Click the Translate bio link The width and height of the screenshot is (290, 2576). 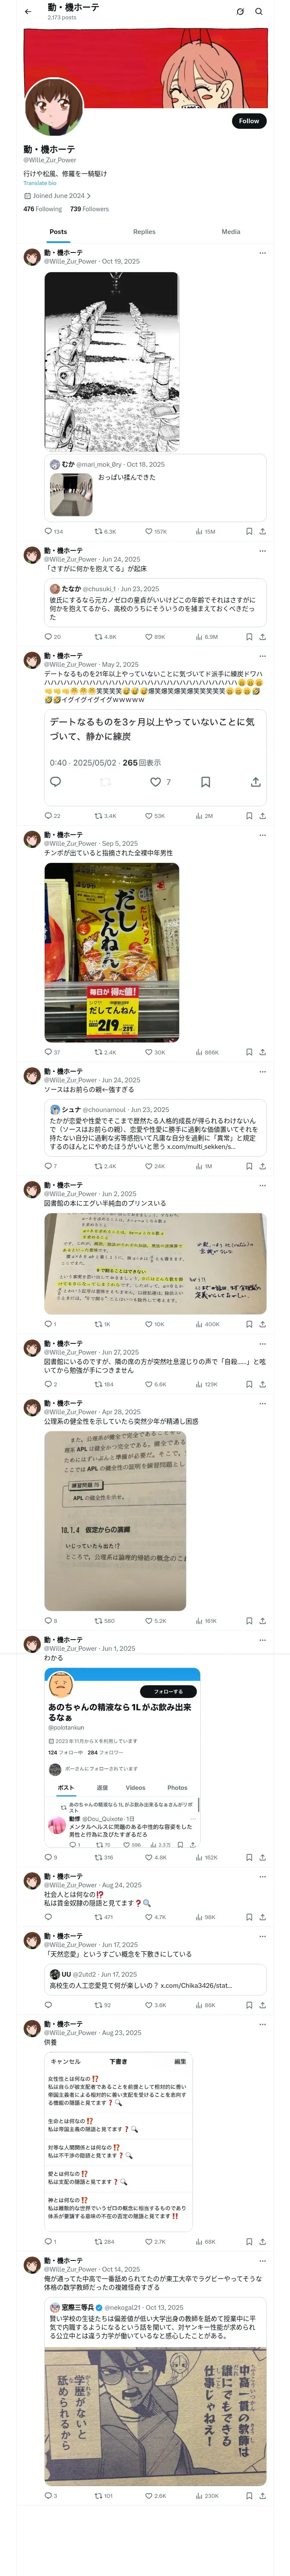click(x=40, y=183)
